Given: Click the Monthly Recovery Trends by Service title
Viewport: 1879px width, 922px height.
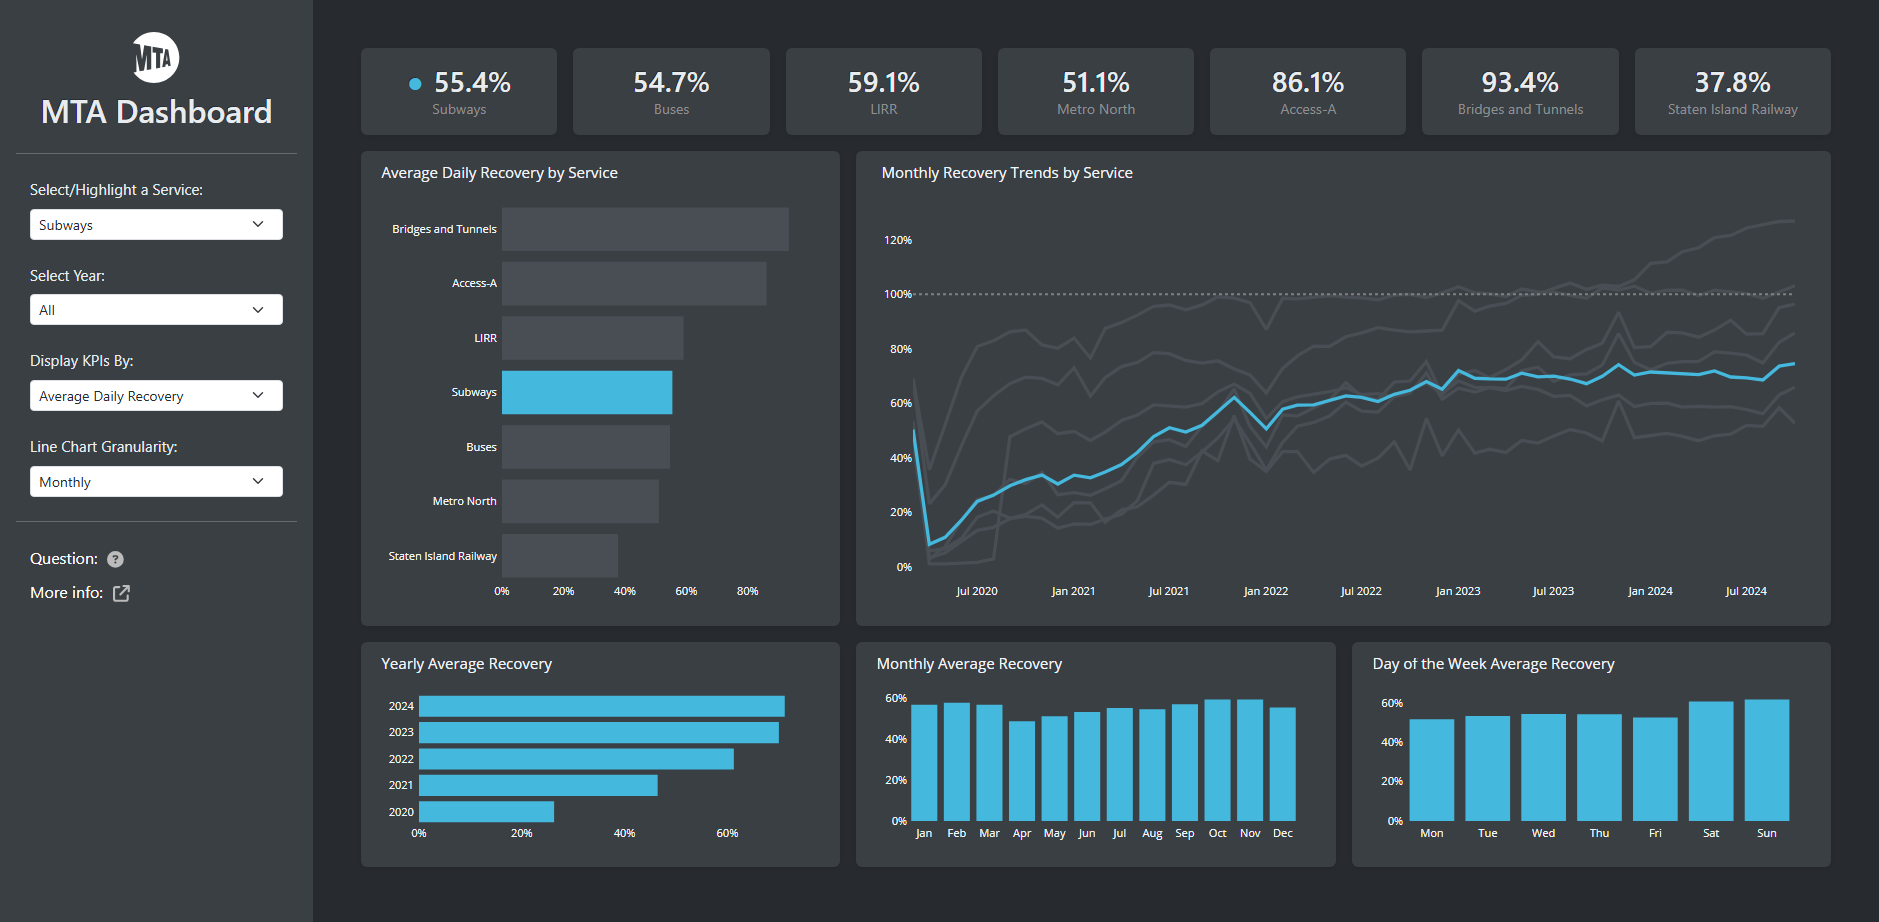Looking at the screenshot, I should pyautogui.click(x=1007, y=173).
